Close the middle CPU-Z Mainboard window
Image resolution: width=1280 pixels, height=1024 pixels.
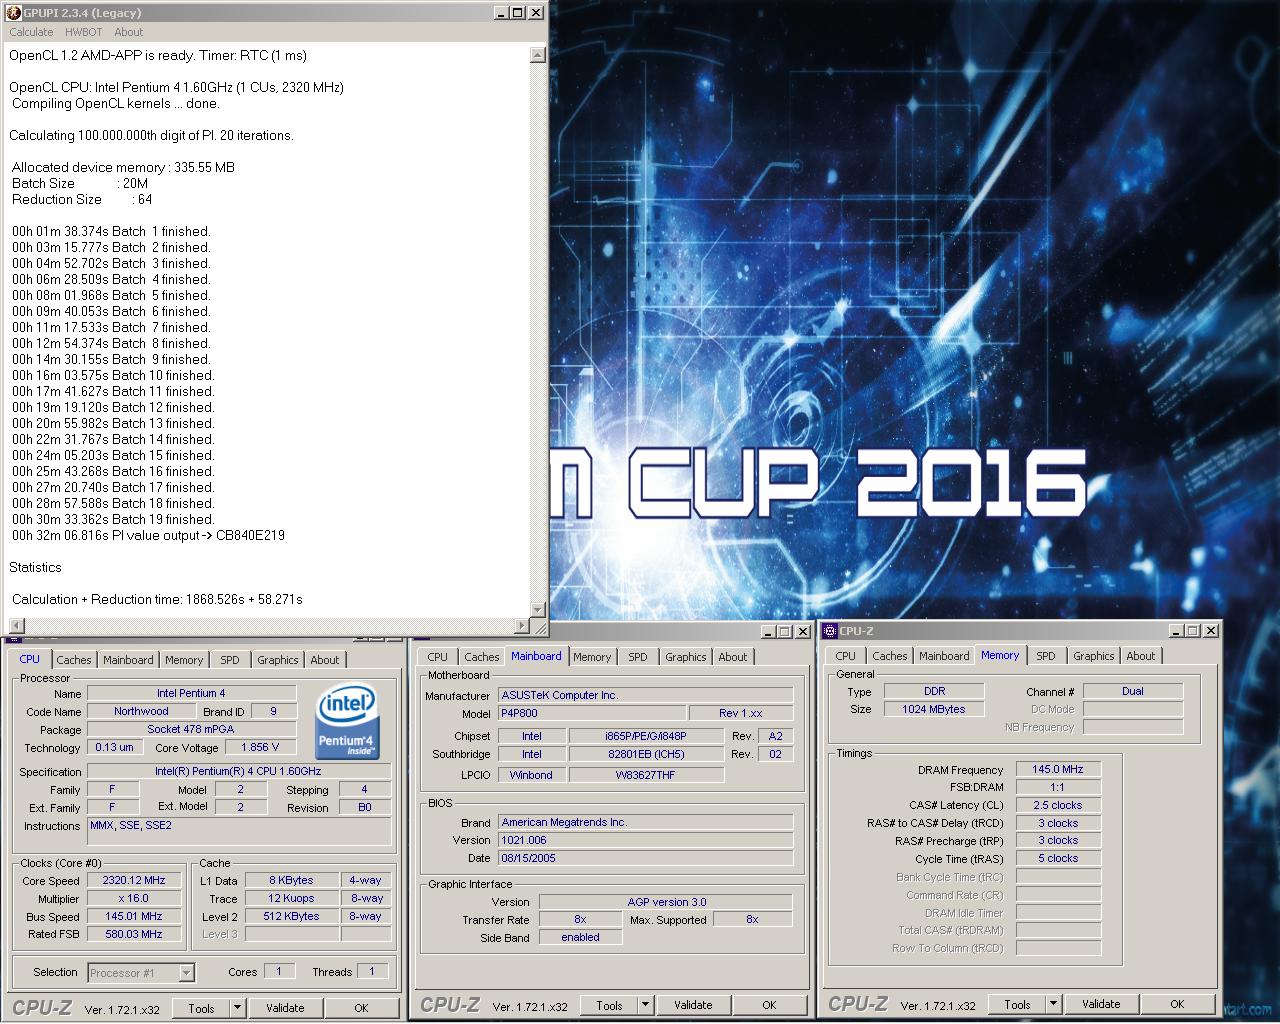coord(803,631)
